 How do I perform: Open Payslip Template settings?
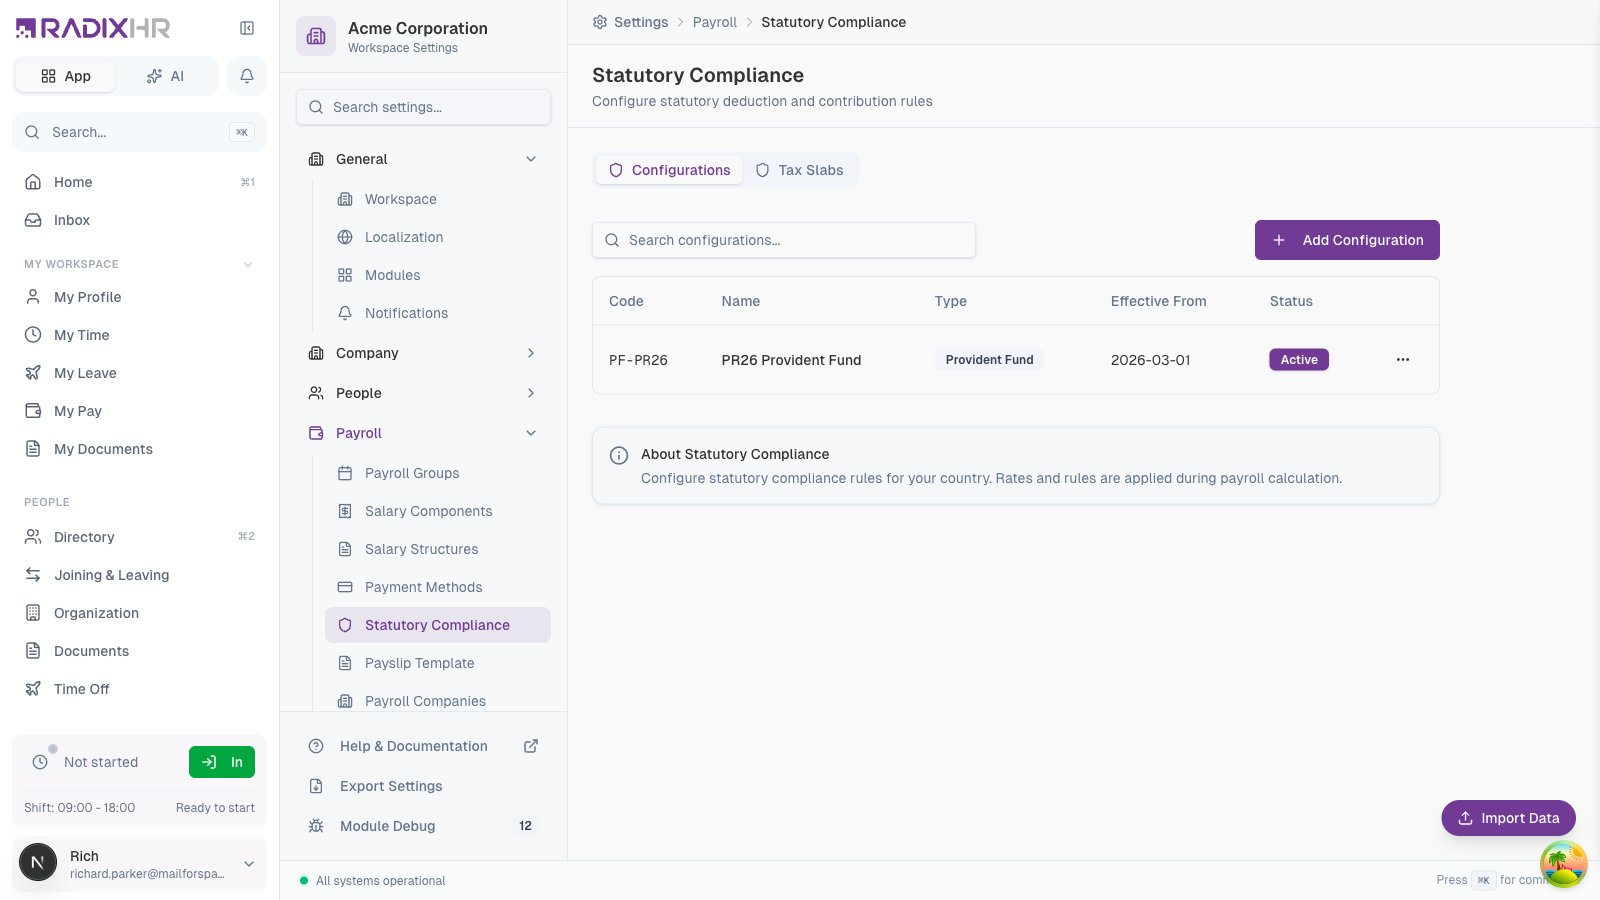pyautogui.click(x=438, y=663)
